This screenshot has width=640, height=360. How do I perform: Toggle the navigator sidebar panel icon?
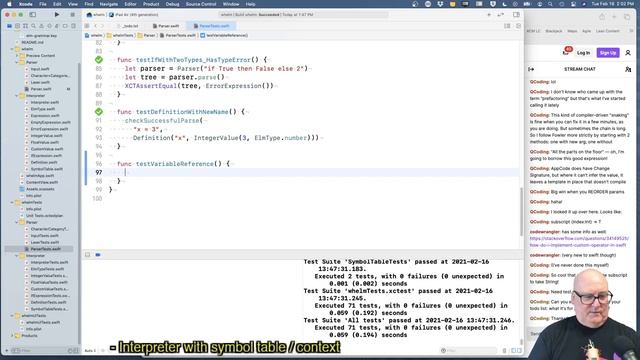(x=33, y=15)
